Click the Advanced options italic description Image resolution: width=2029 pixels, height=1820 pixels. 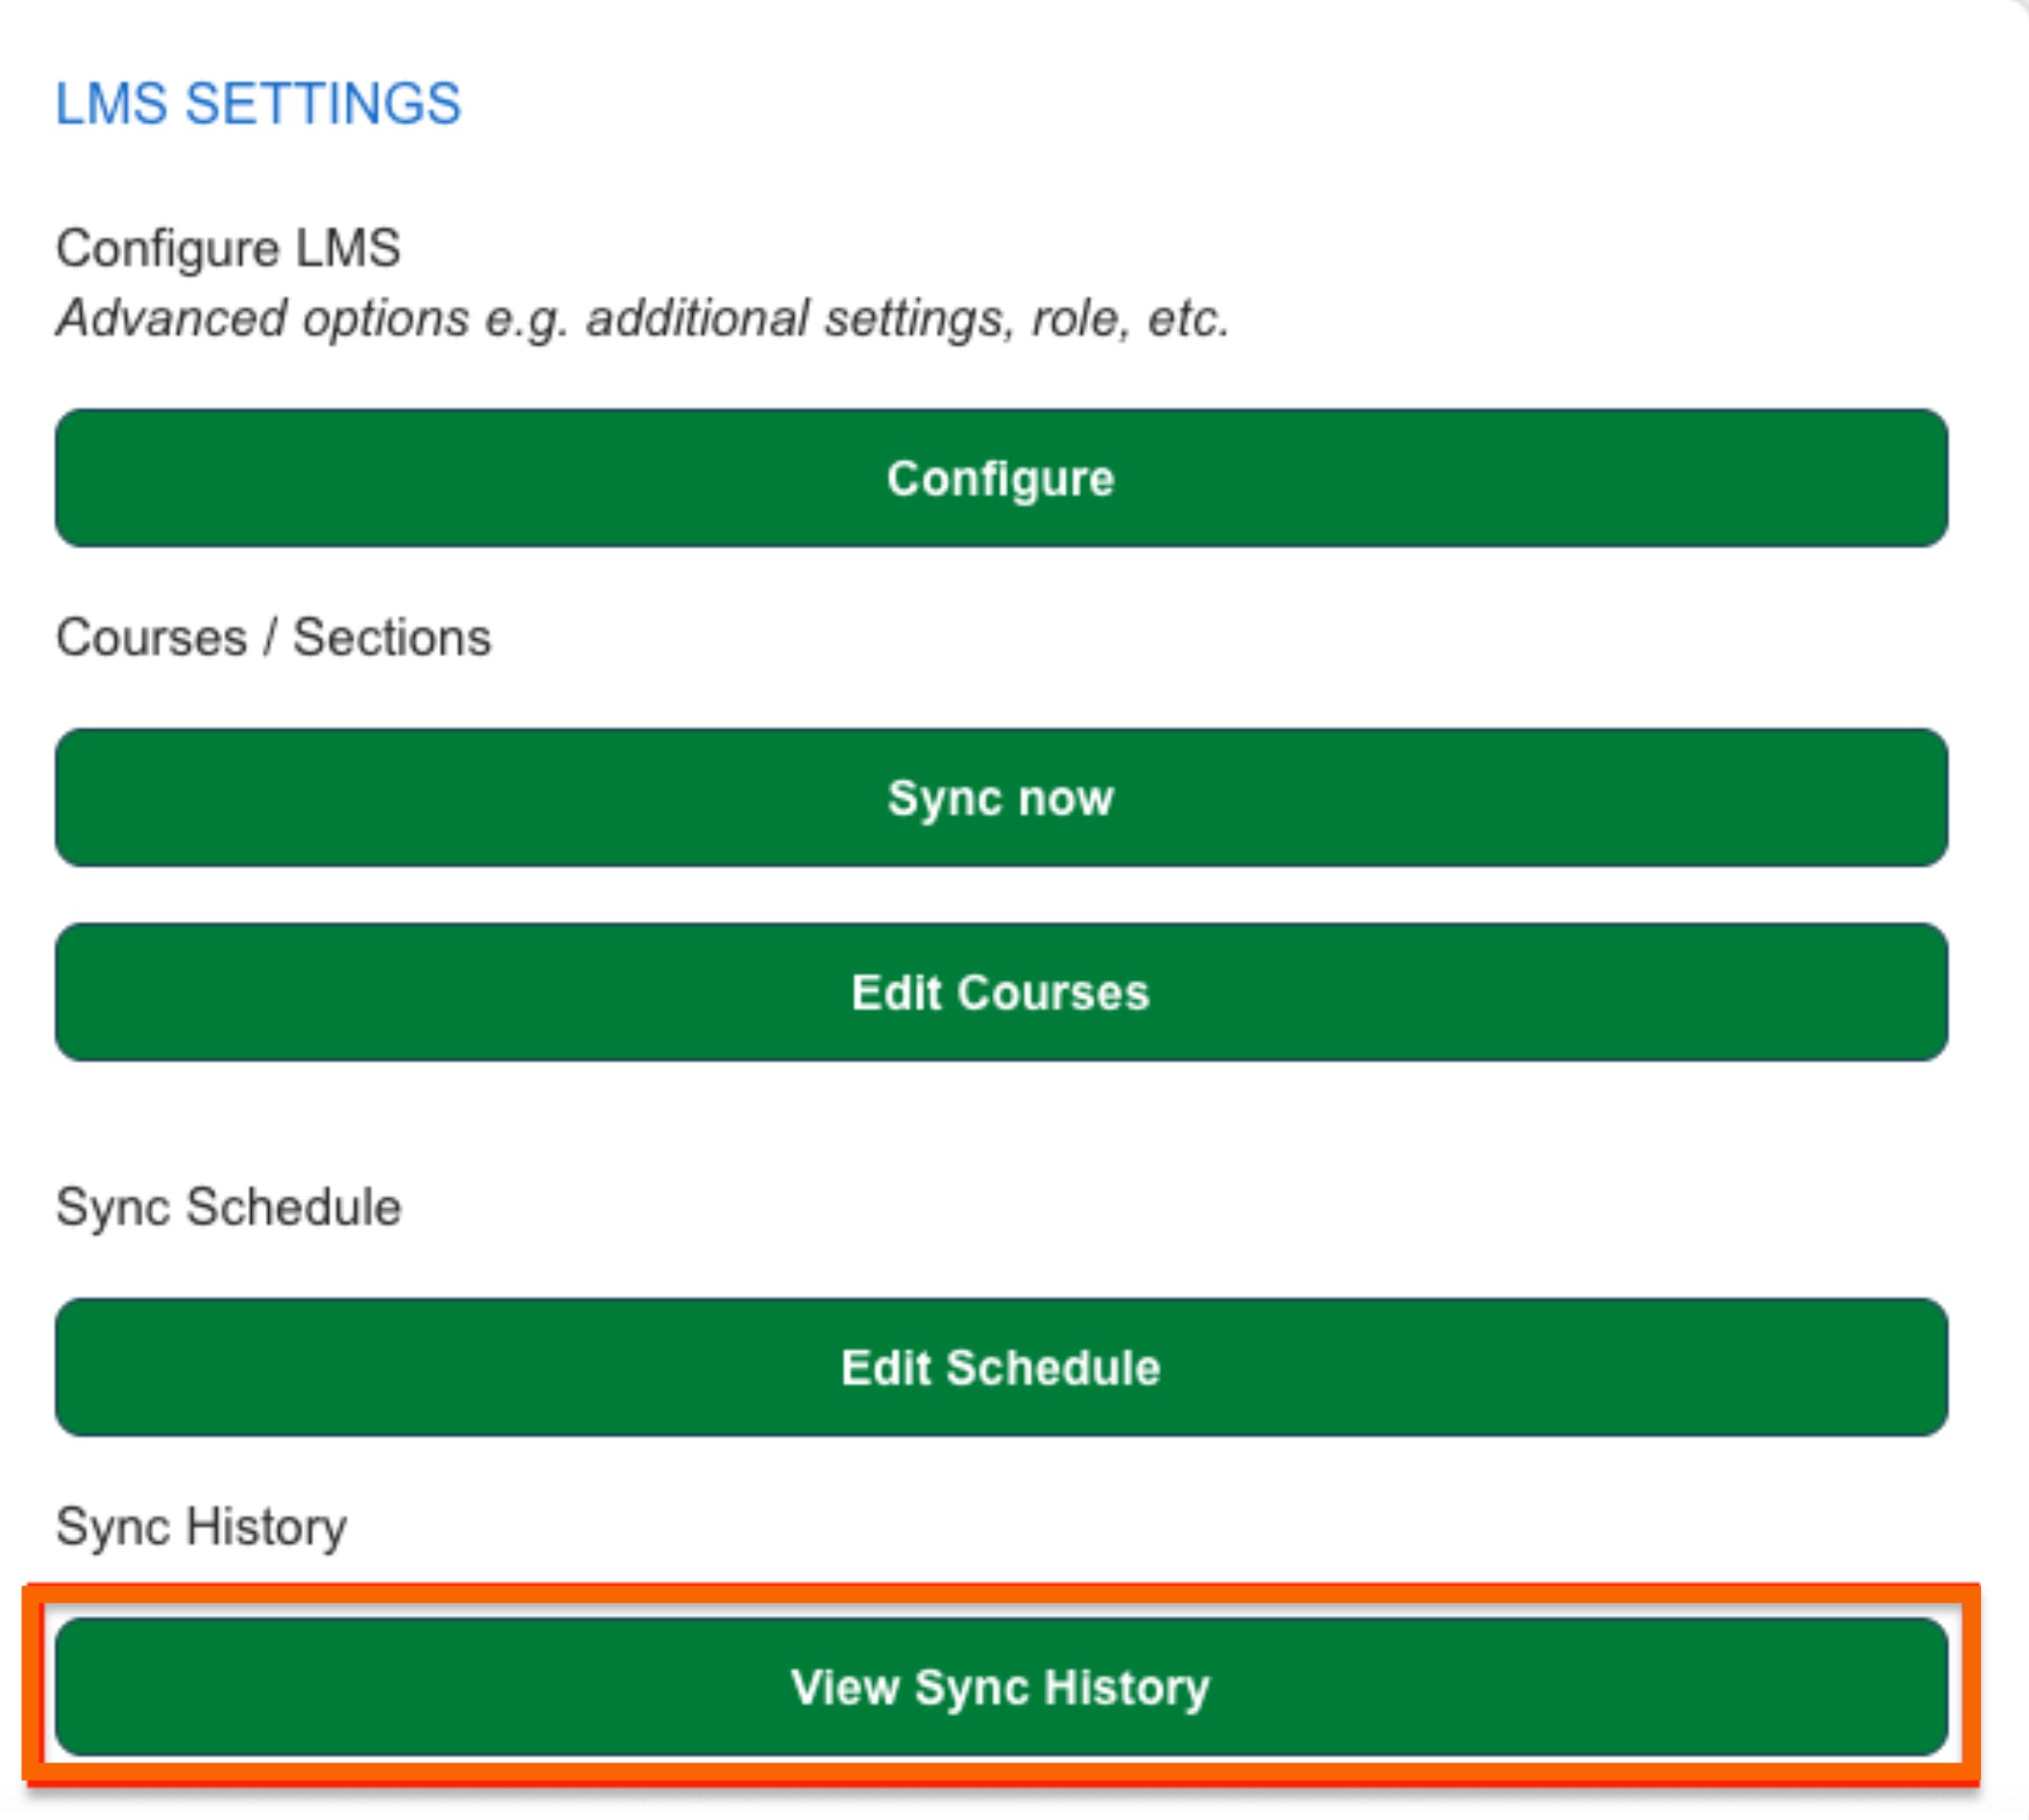[x=642, y=319]
